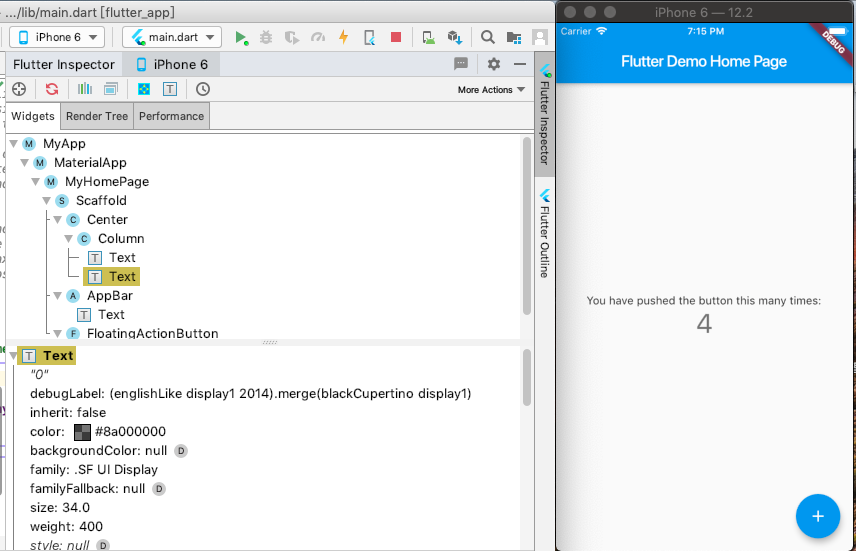Tap the plus floating action button in simulator
The image size is (856, 551).
(817, 516)
